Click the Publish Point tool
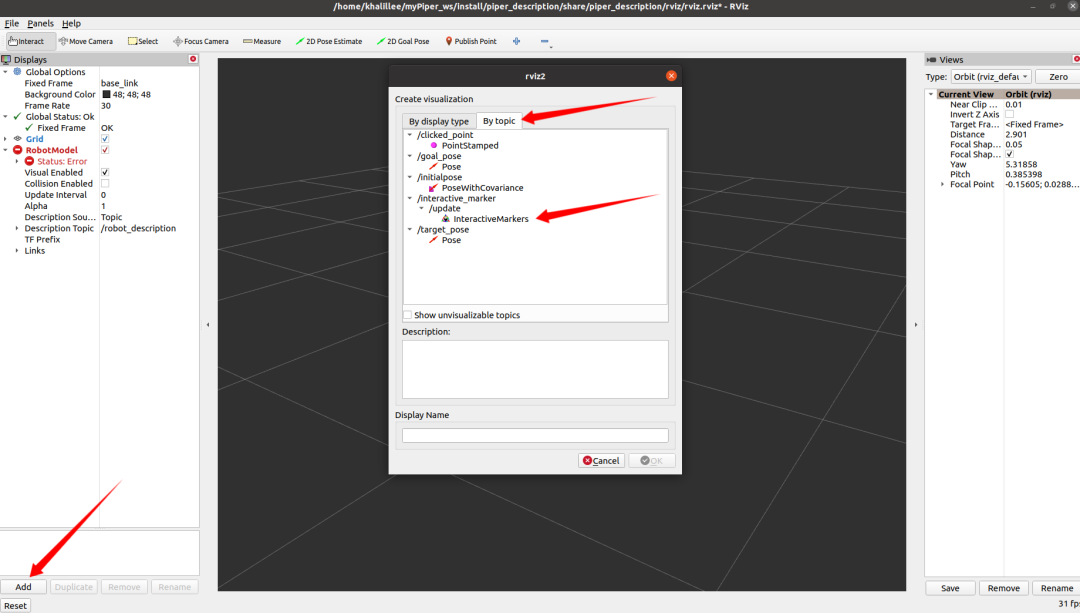 tap(470, 41)
